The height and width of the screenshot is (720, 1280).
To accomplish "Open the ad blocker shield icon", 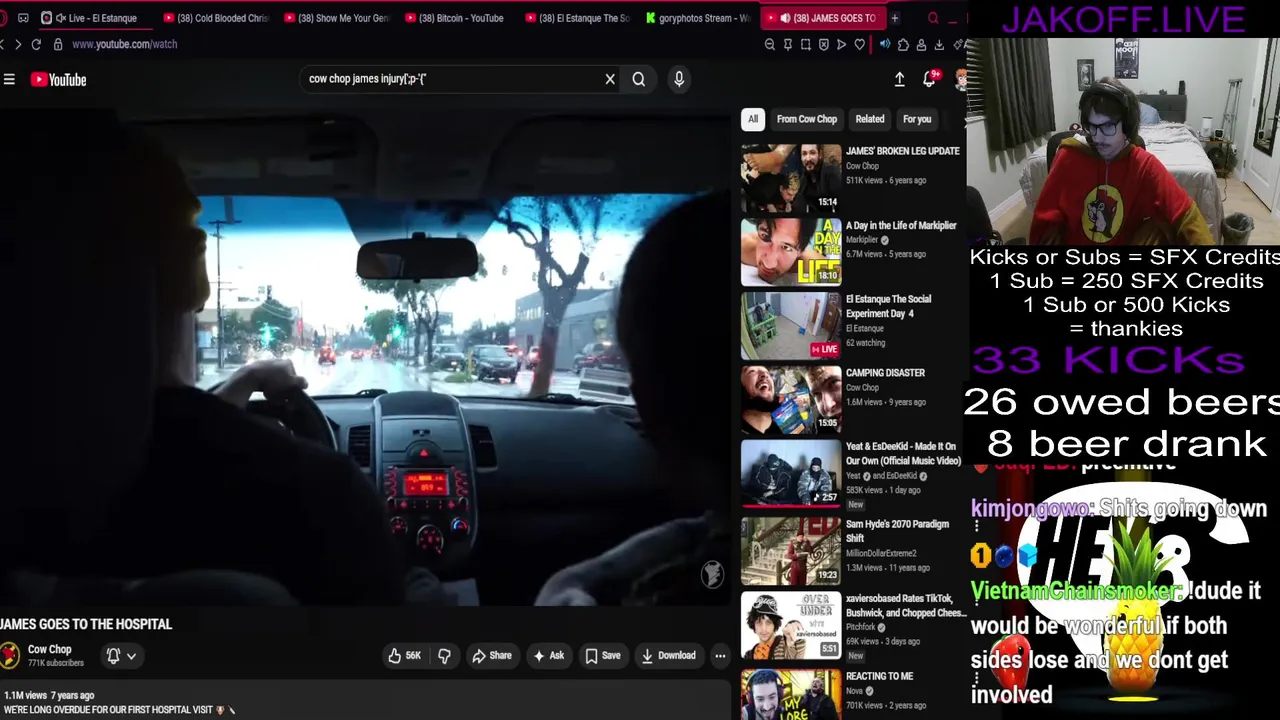I will tap(824, 44).
